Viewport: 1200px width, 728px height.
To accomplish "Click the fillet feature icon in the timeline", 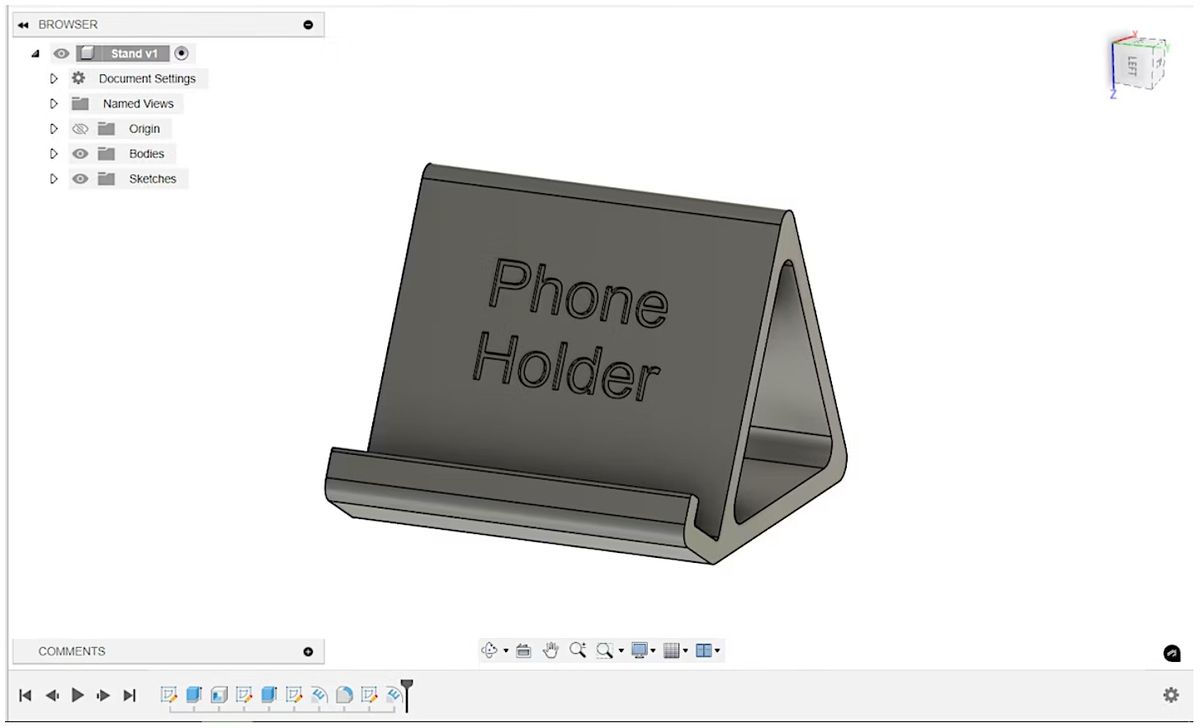I will pyautogui.click(x=342, y=694).
